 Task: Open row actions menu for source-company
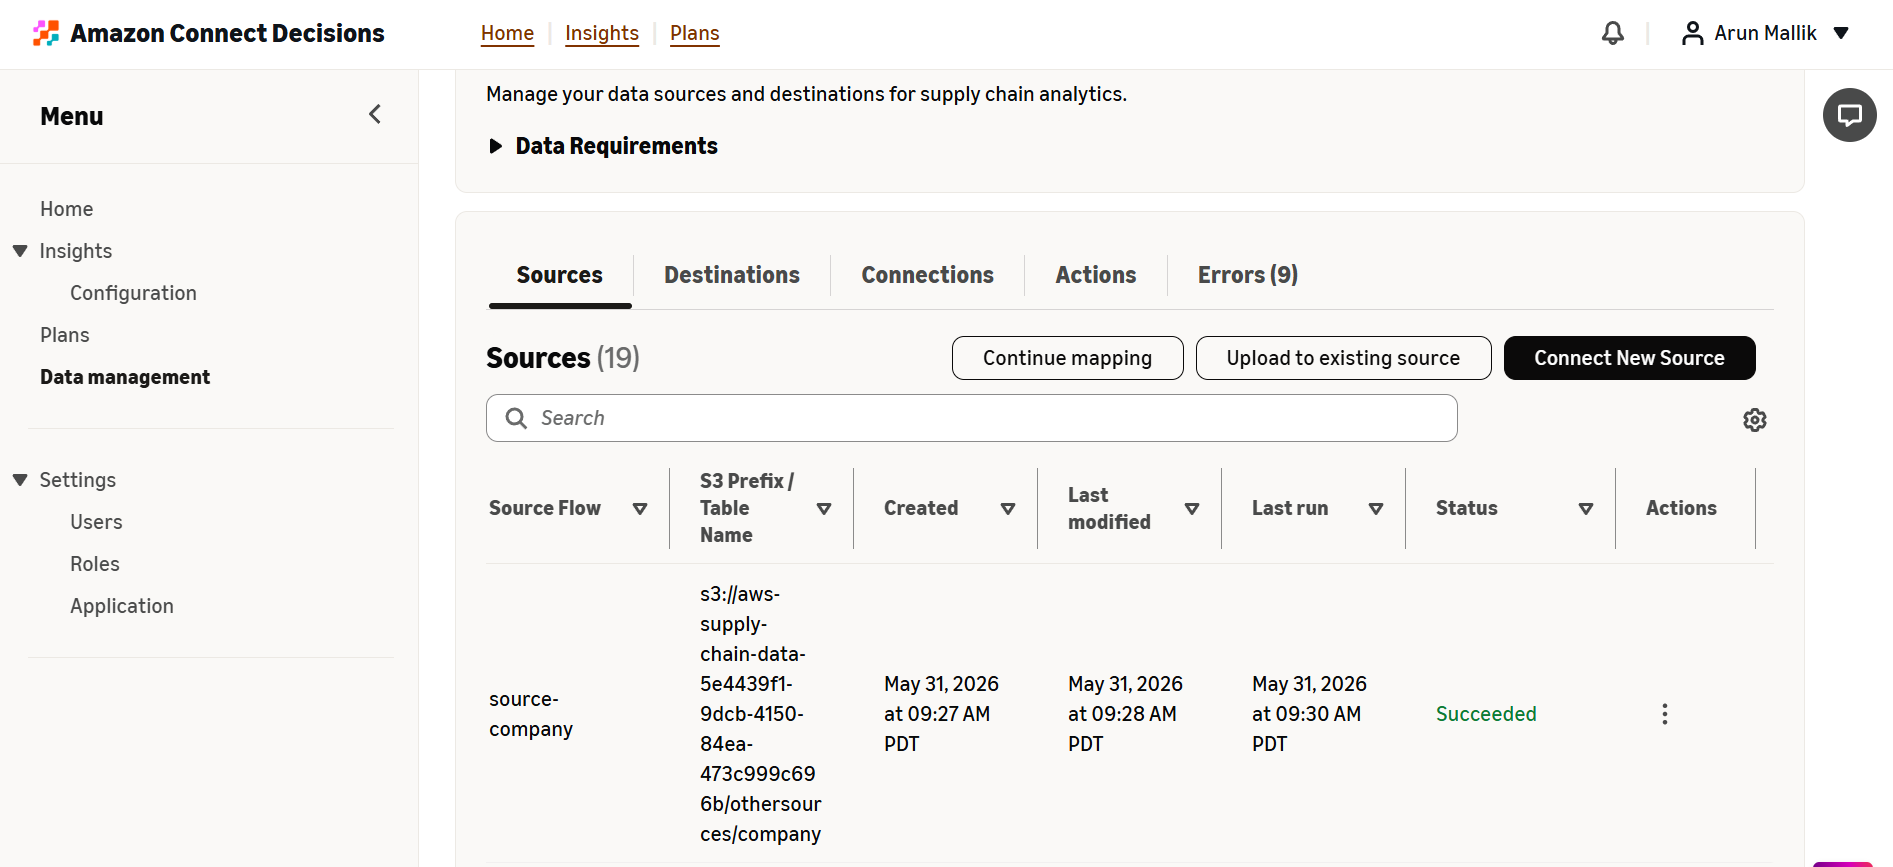point(1665,714)
